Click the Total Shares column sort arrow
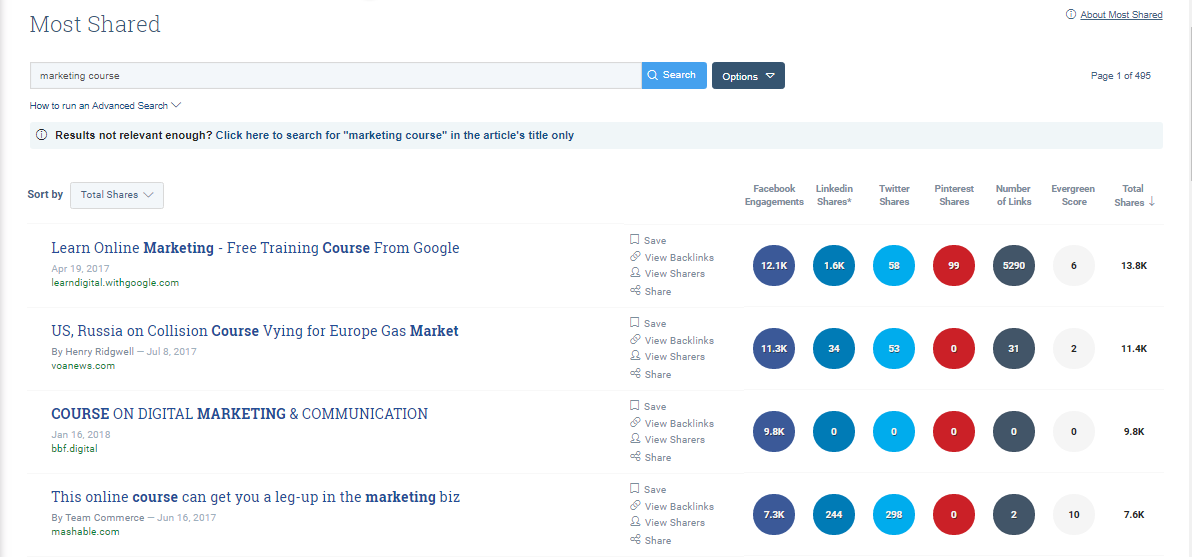The image size is (1192, 557). point(1152,202)
